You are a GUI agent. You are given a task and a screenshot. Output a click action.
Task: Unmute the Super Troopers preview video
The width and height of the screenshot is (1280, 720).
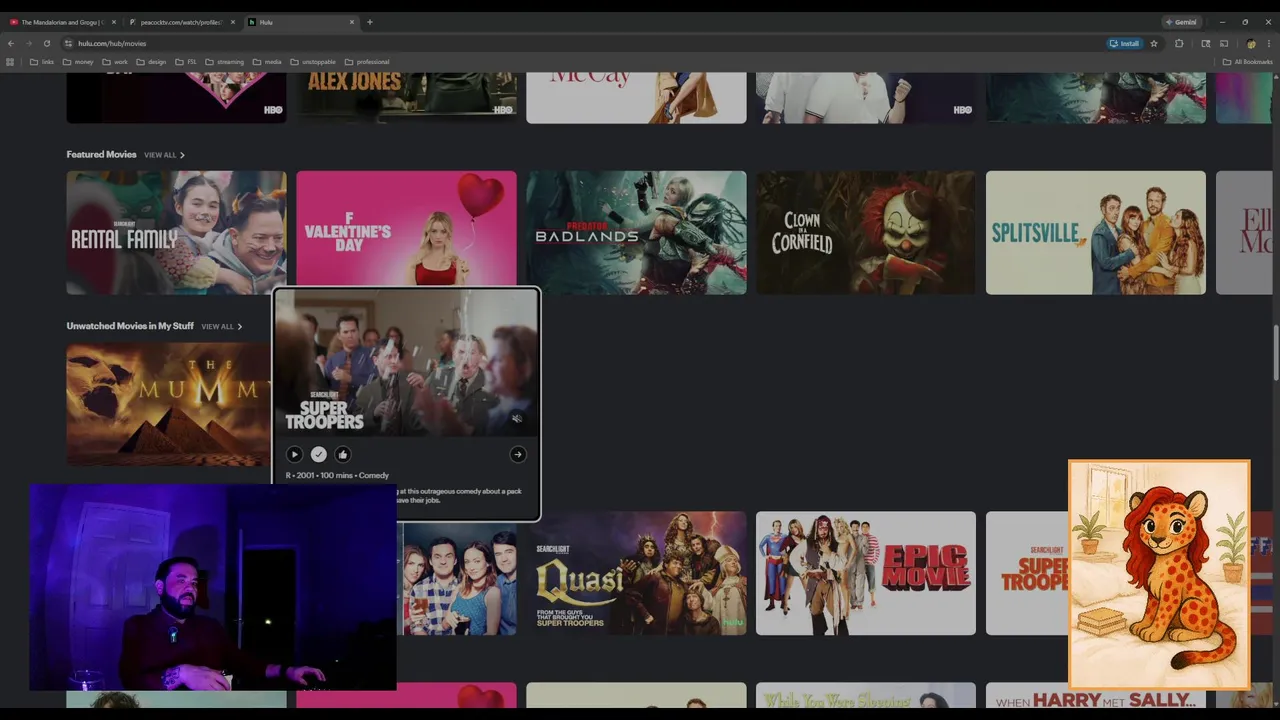tap(517, 419)
